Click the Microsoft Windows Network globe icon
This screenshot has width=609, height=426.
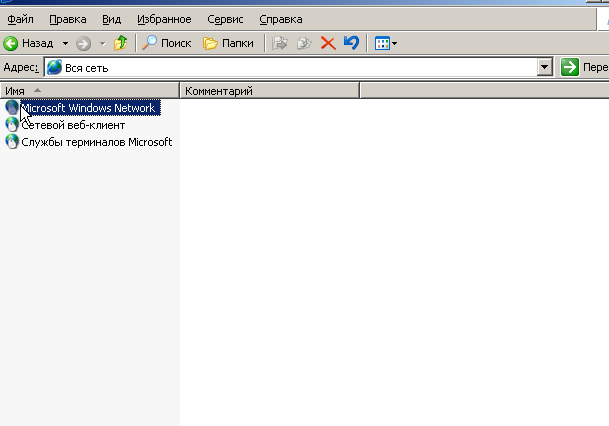[12, 108]
